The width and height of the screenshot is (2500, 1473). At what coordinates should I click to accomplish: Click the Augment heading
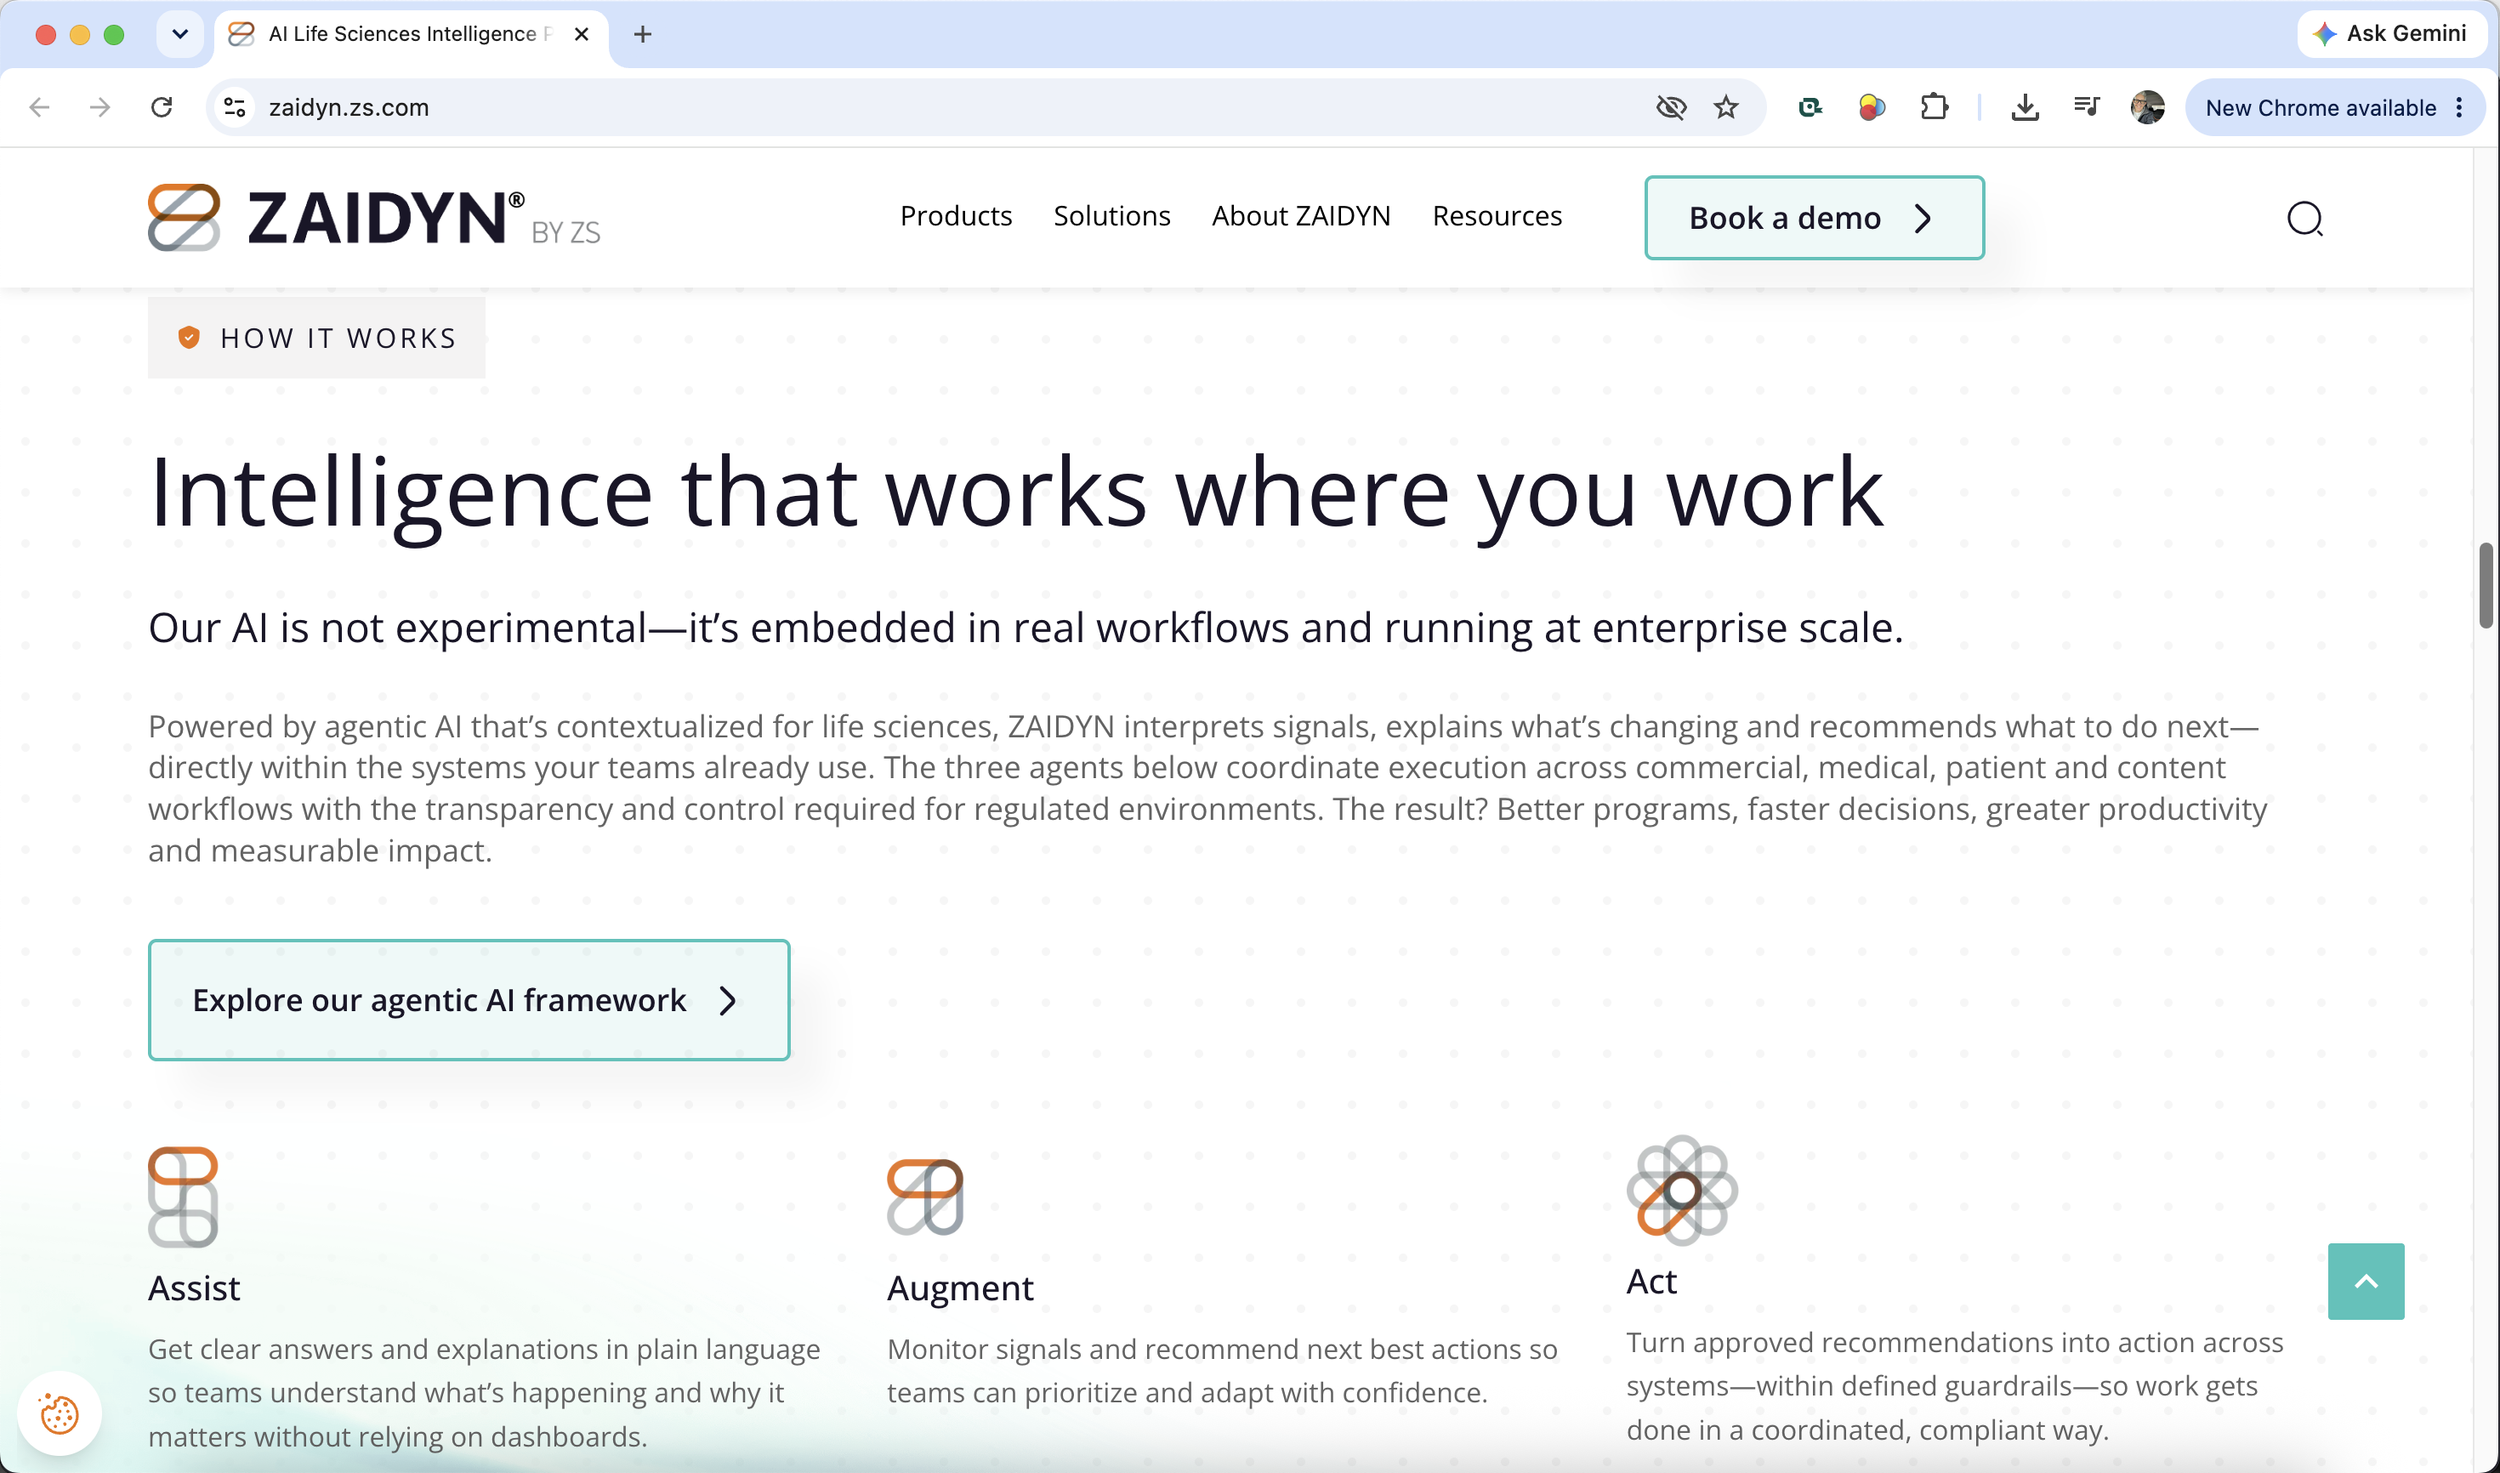point(960,1288)
